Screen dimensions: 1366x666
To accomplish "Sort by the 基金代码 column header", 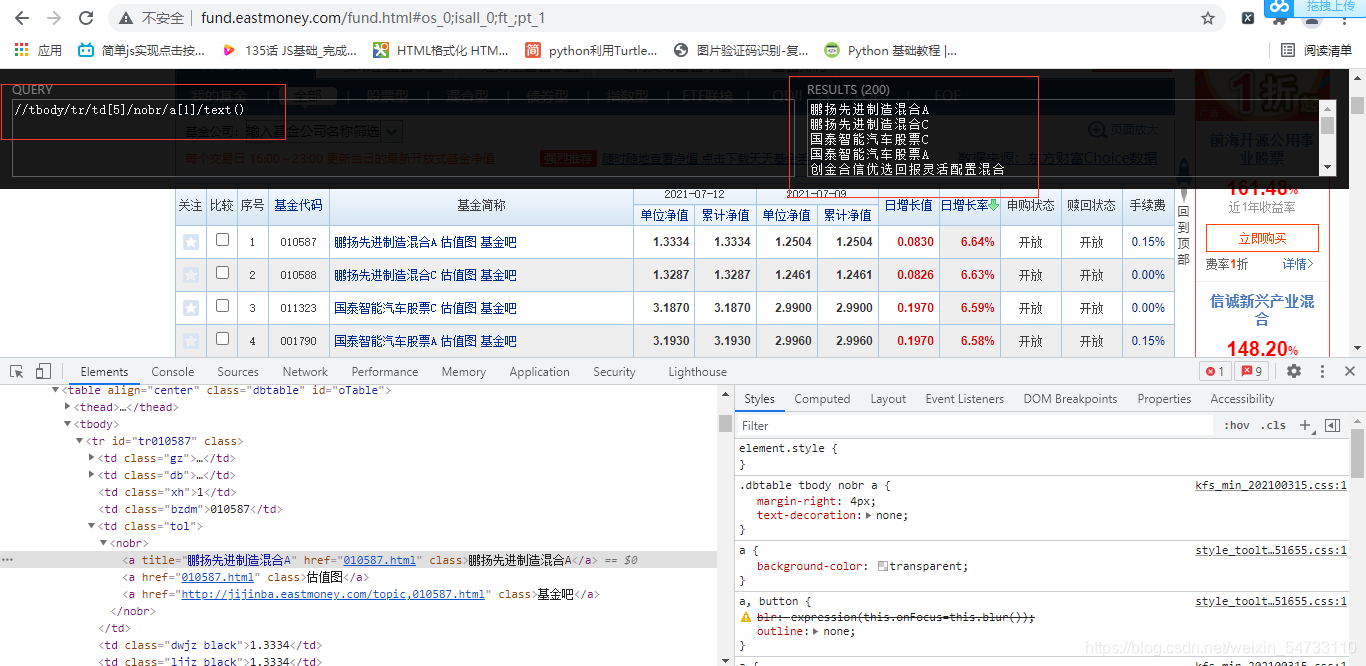I will (298, 205).
